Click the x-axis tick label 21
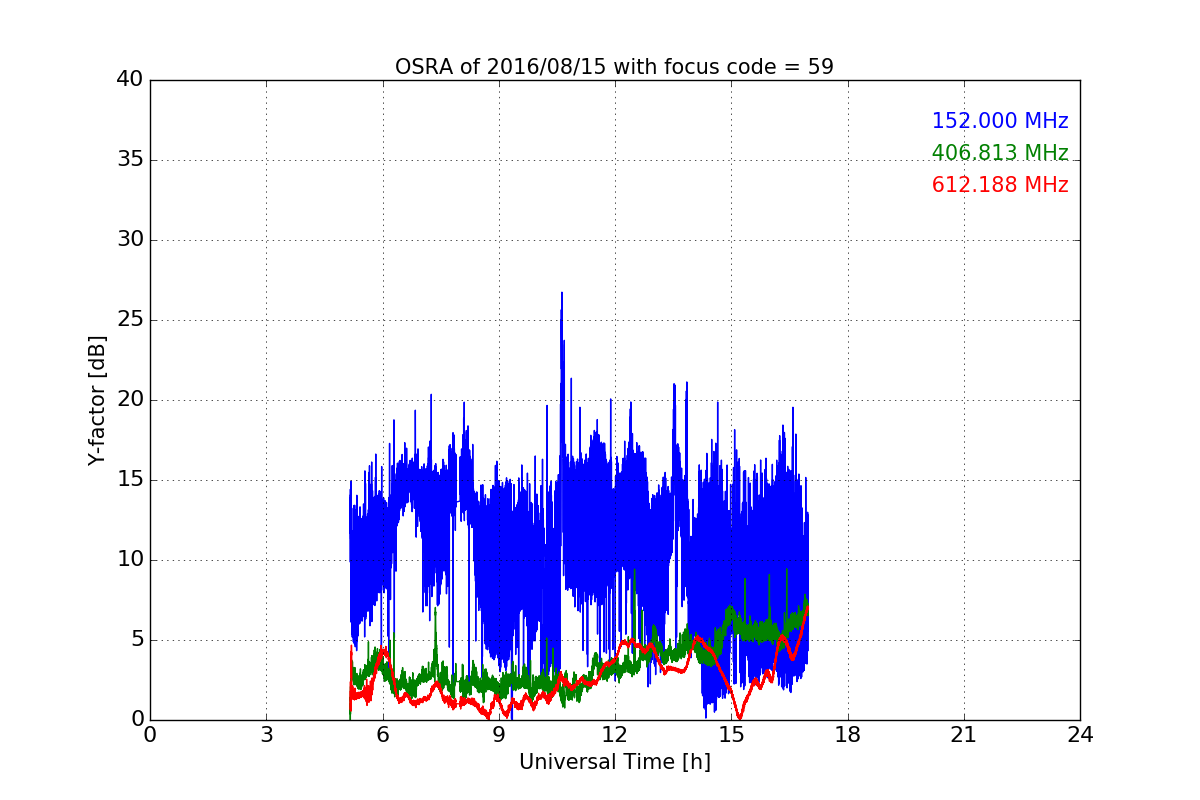The width and height of the screenshot is (1200, 800). coord(963,734)
